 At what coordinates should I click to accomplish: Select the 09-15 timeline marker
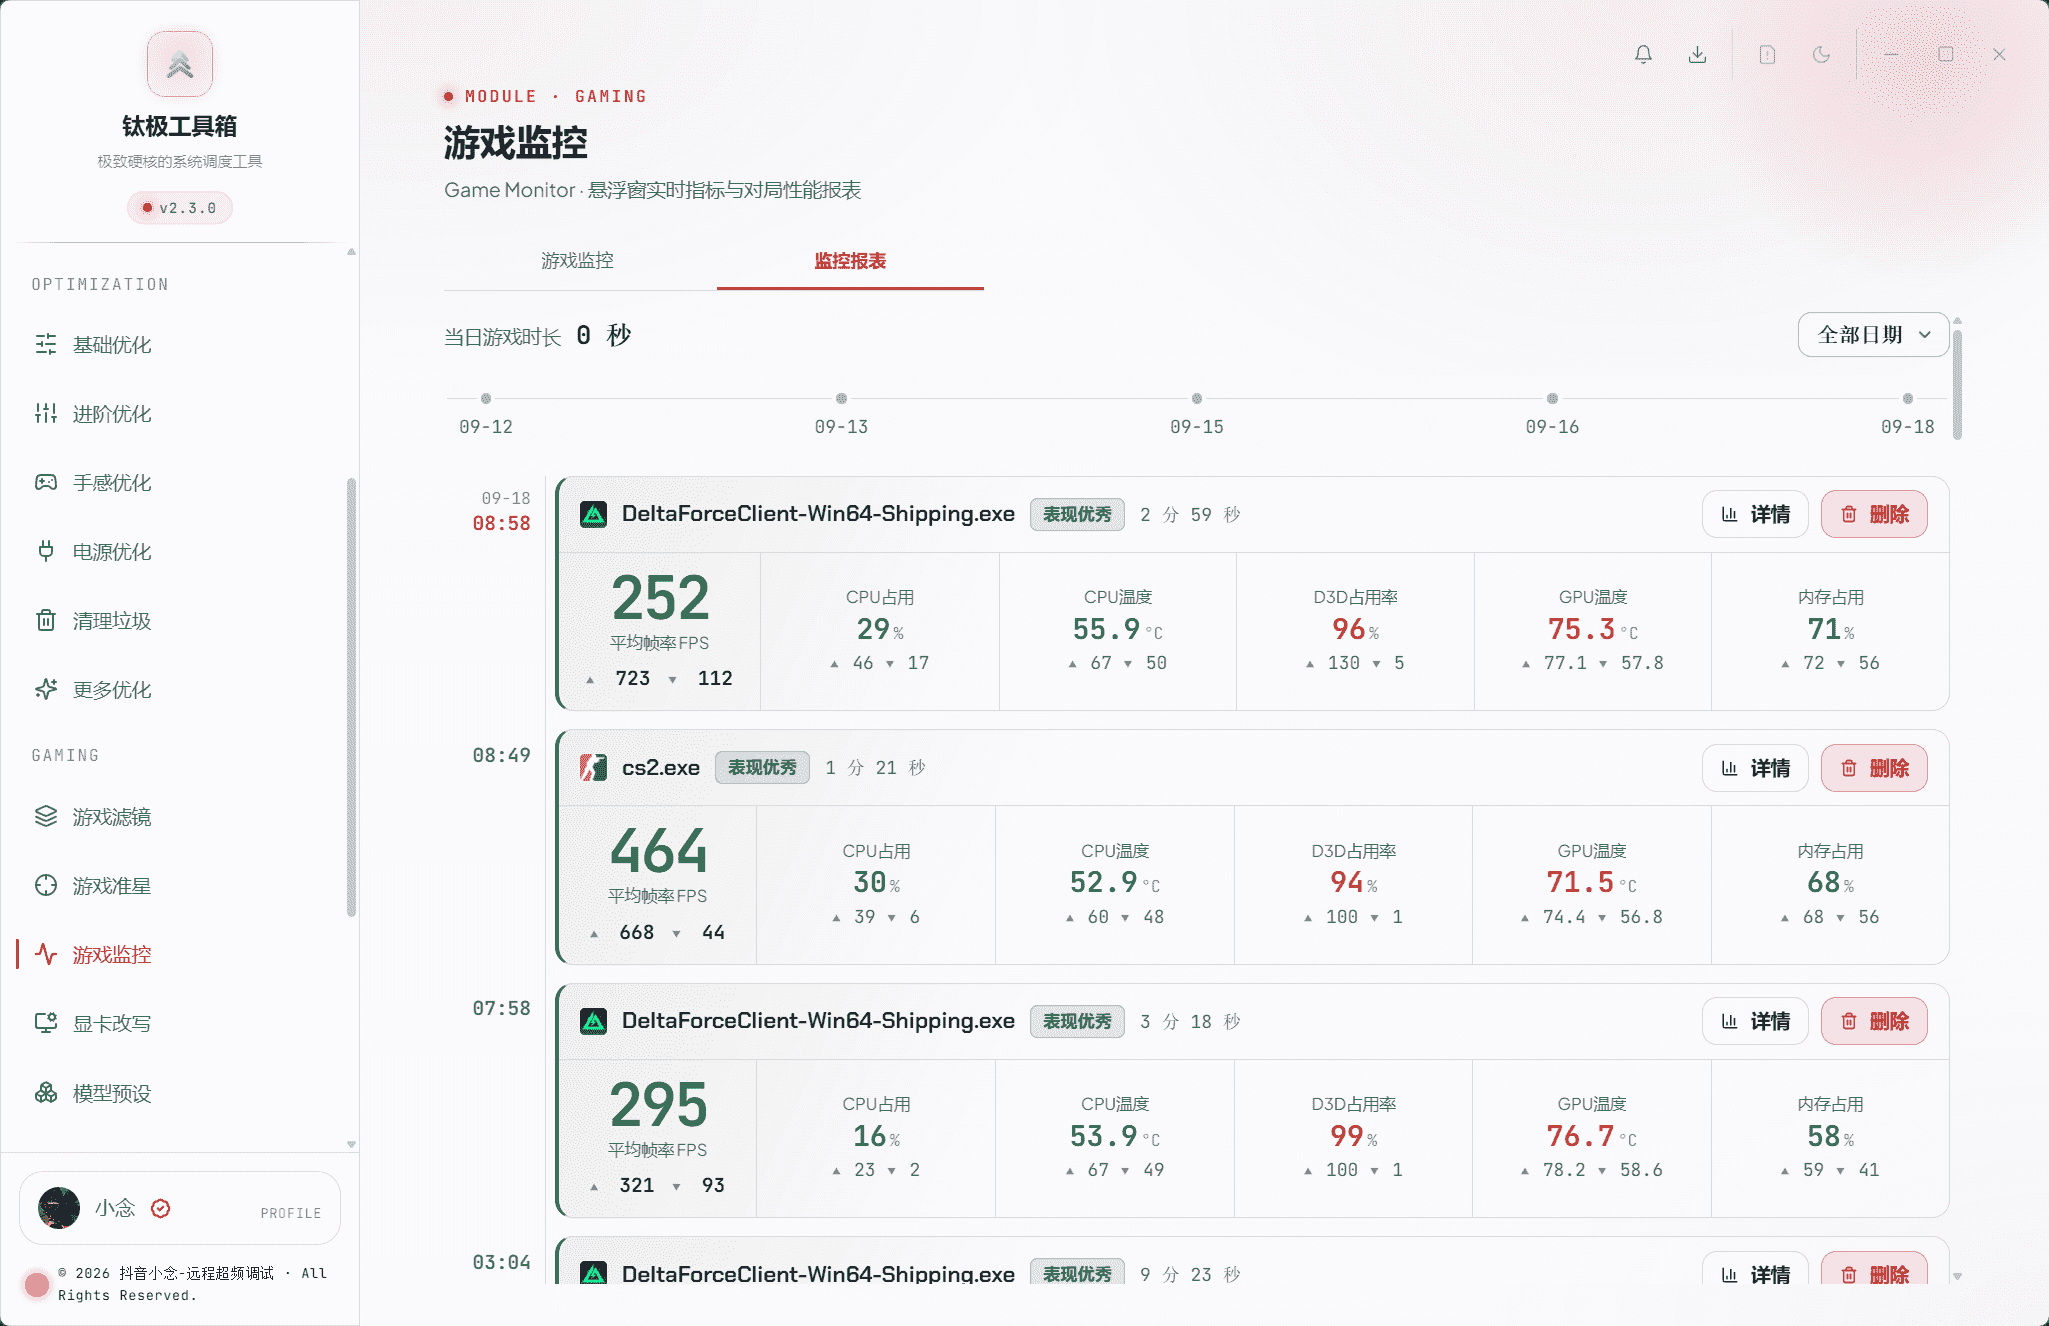point(1197,399)
